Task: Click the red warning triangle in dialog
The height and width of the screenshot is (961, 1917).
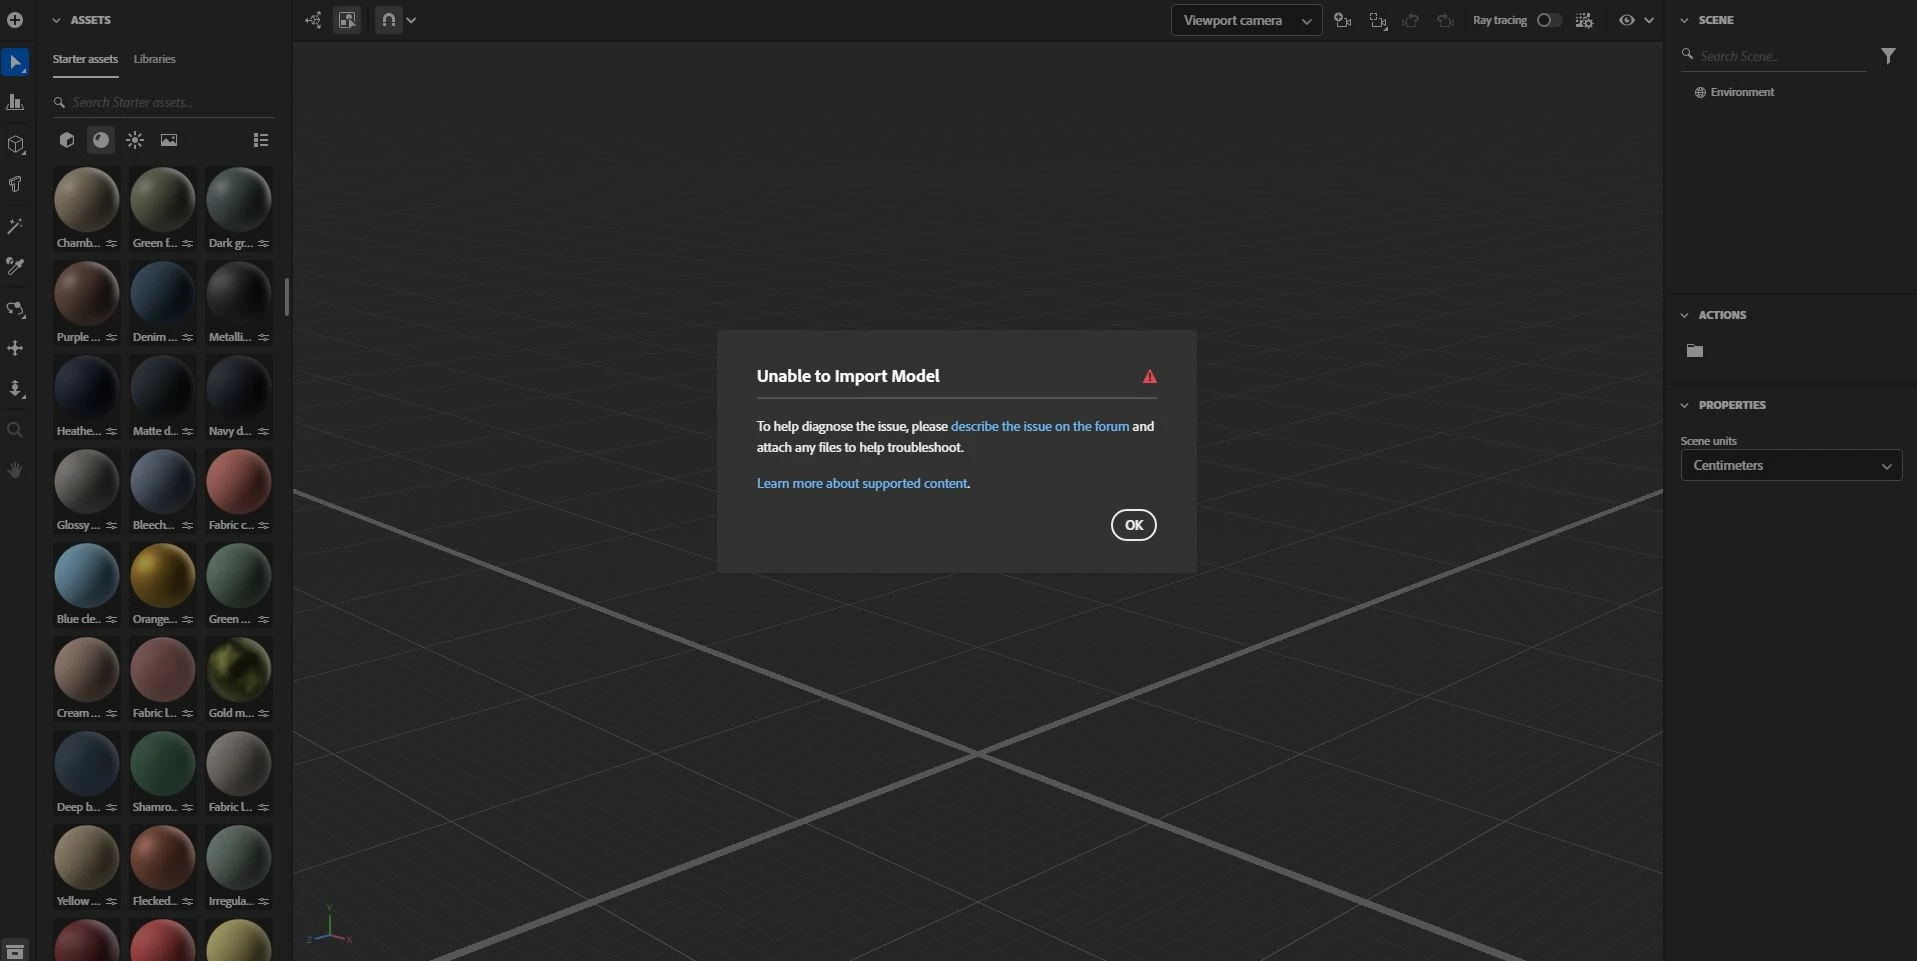Action: click(x=1150, y=377)
